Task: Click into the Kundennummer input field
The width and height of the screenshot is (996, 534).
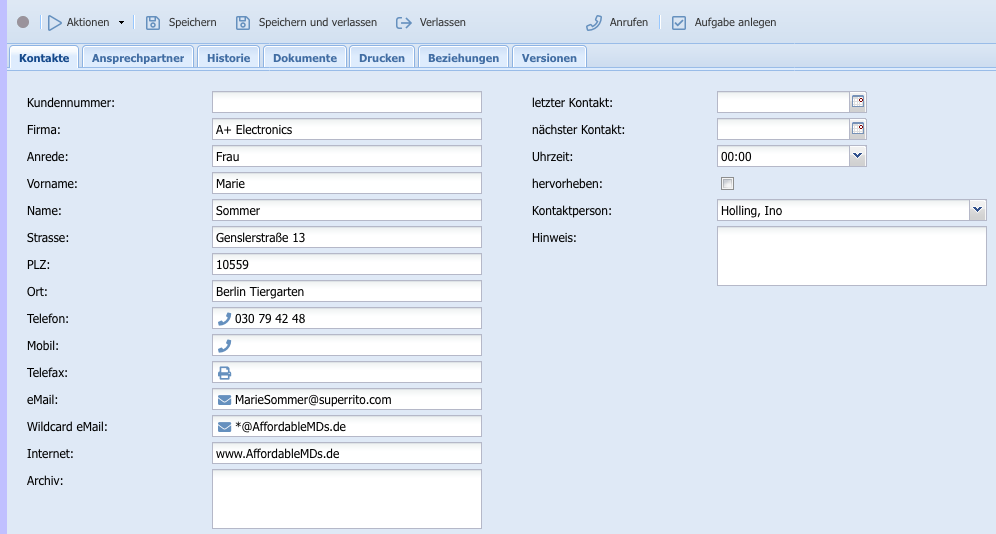Action: pos(346,102)
